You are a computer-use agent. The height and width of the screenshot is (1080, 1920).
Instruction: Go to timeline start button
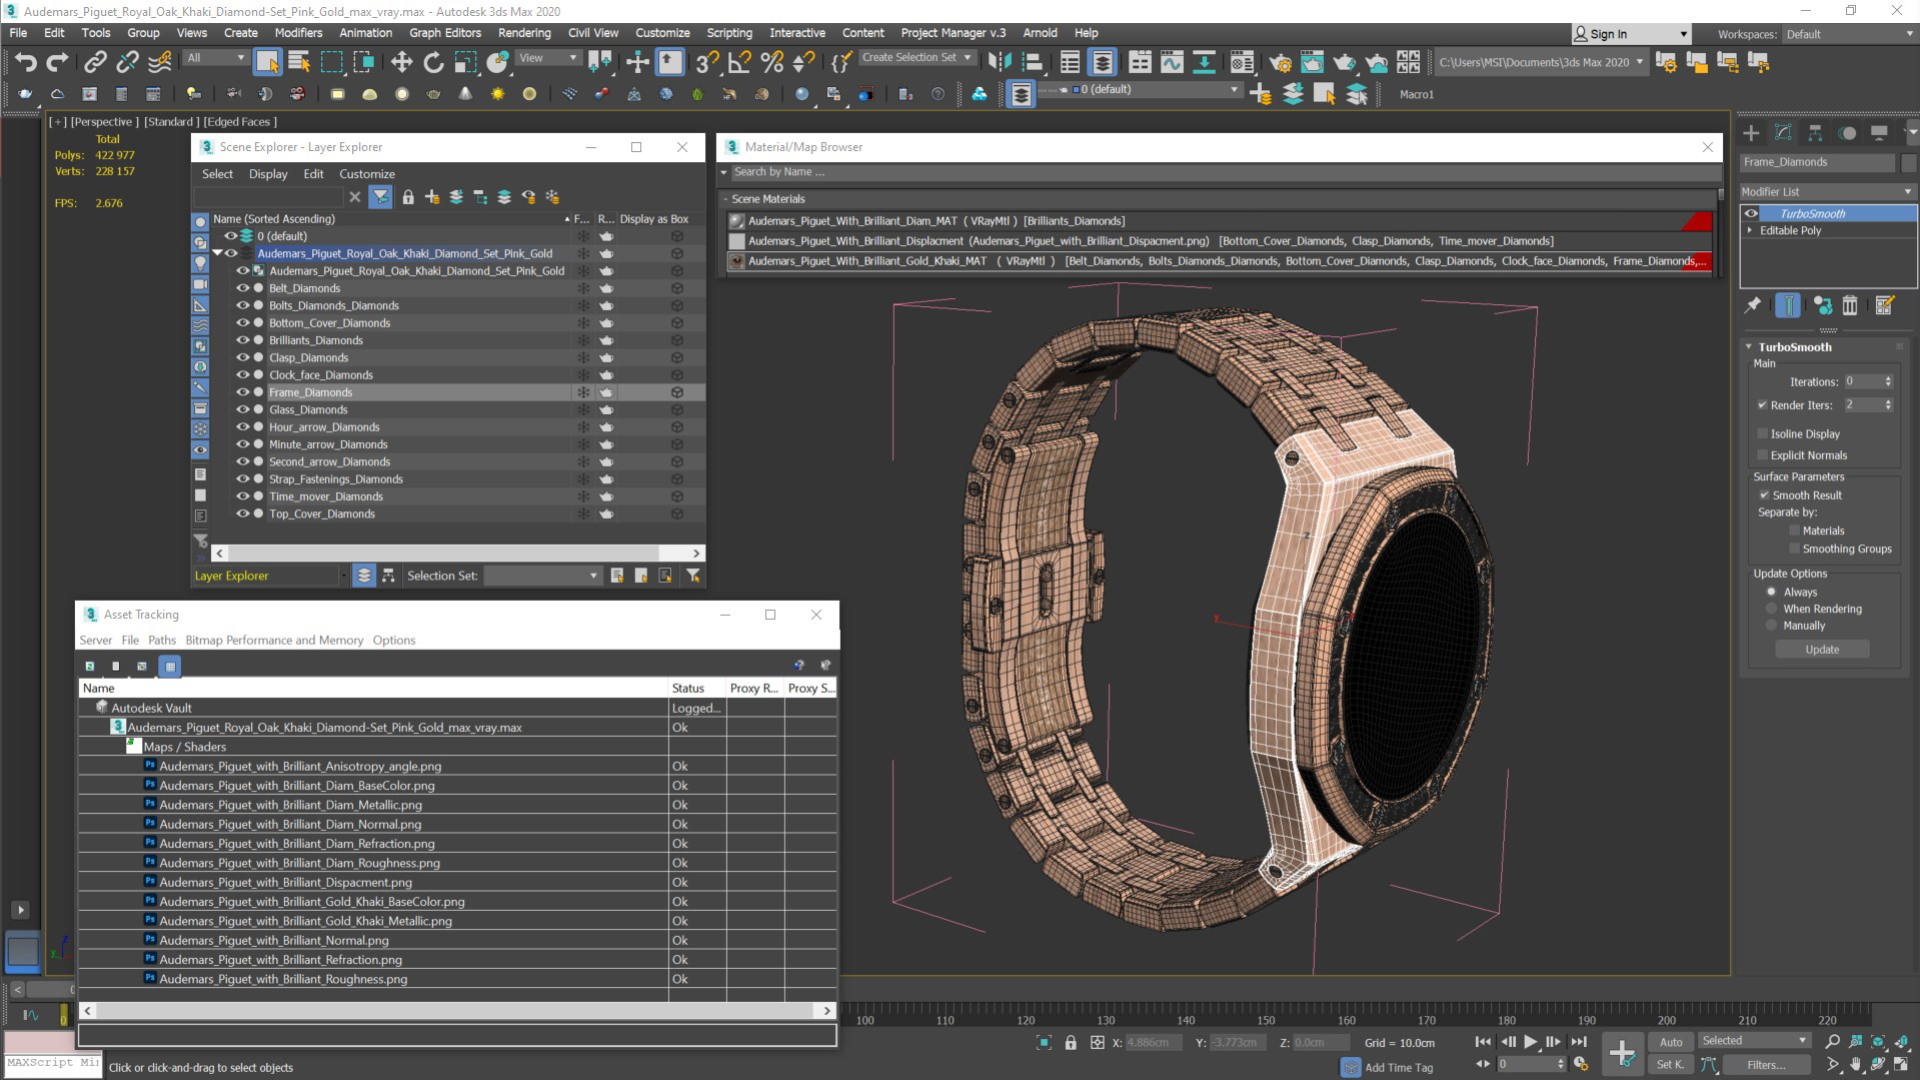1483,1042
